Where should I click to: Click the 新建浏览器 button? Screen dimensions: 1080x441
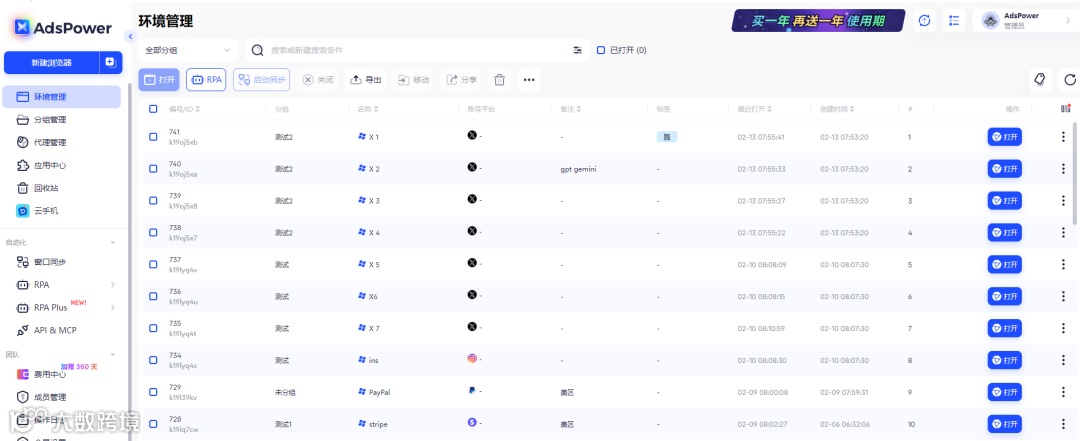click(x=52, y=63)
